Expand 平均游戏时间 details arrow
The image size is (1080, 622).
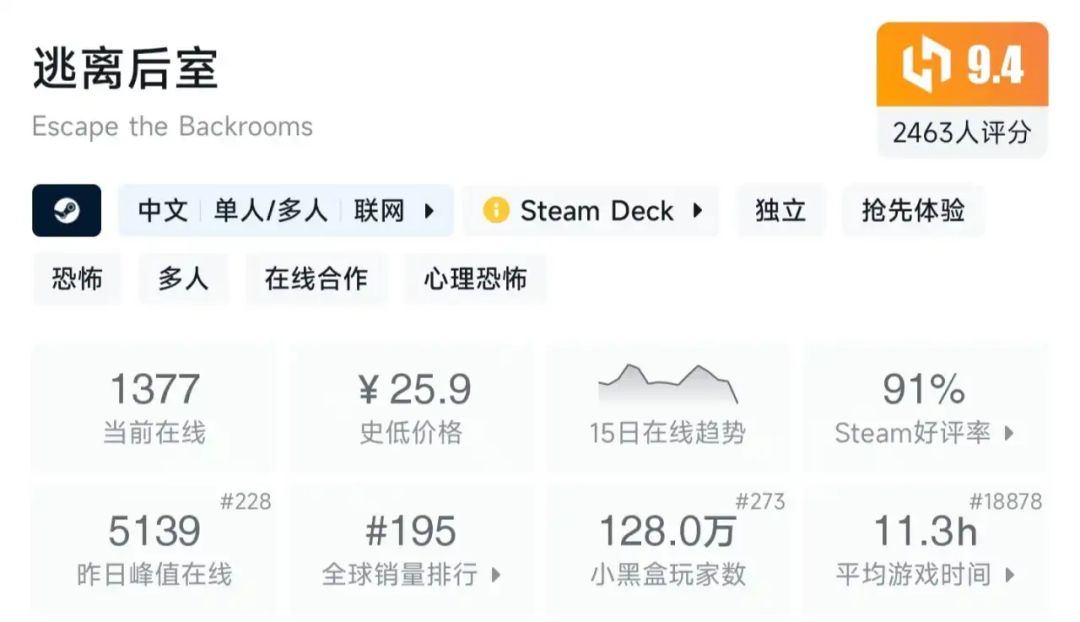coord(1009,575)
